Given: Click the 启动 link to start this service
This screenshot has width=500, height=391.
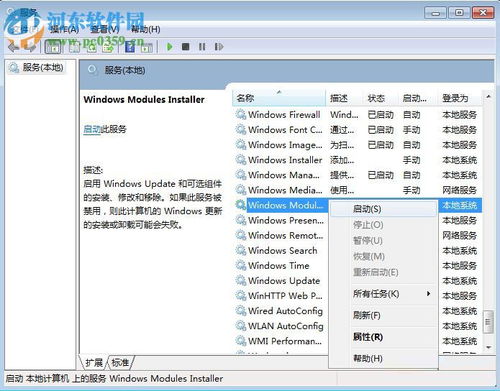Looking at the screenshot, I should pos(92,129).
